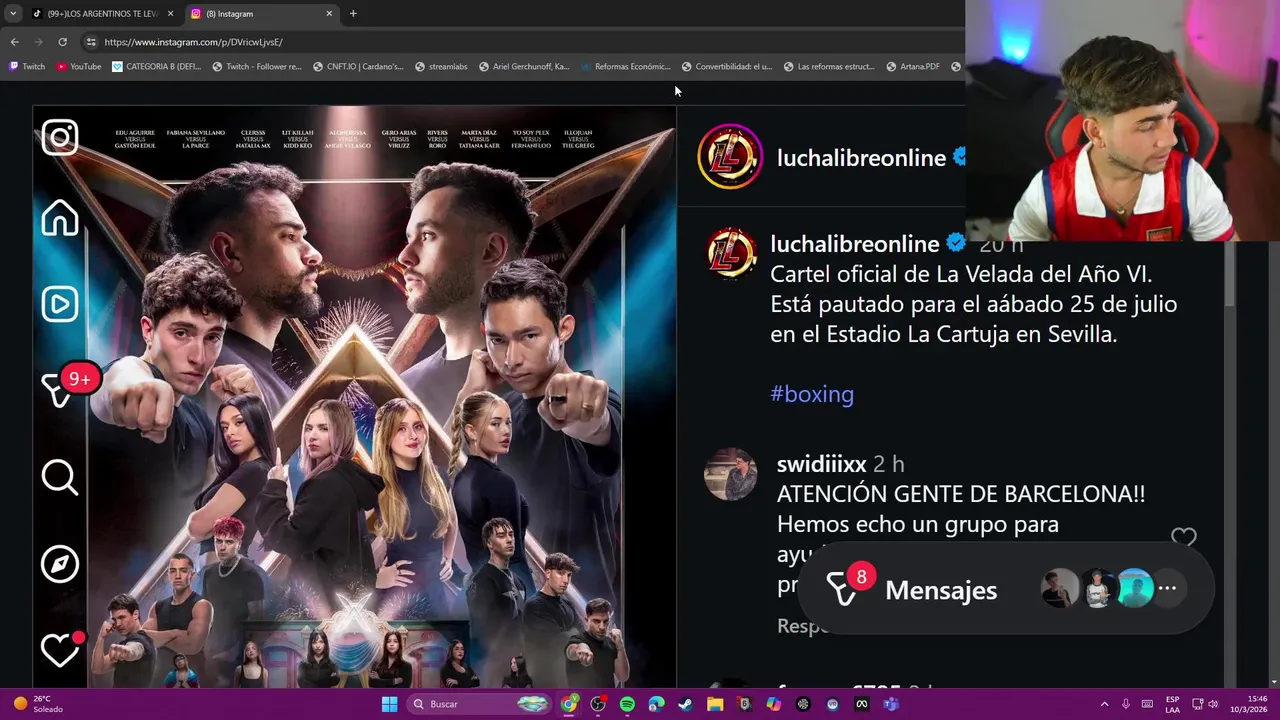1280x720 pixels.
Task: Open YouTube bookmark
Action: coord(79,67)
